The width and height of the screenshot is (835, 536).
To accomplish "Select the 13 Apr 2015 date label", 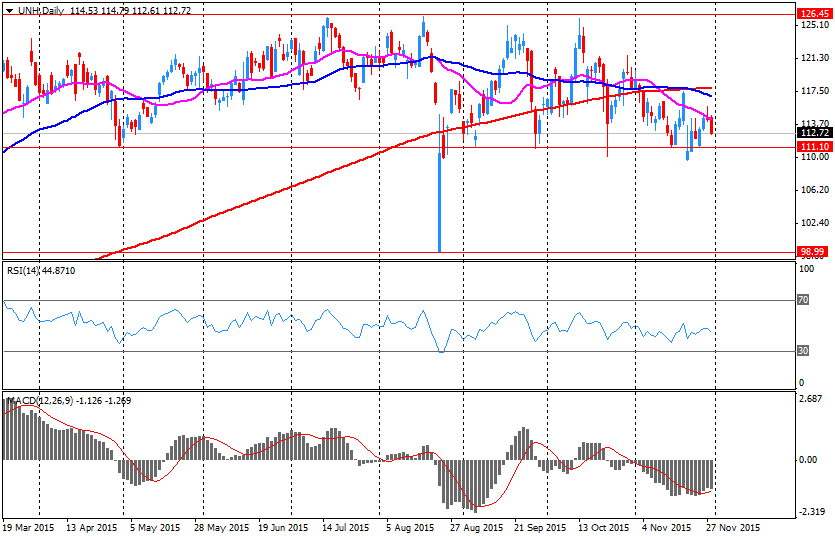I will tap(92, 527).
